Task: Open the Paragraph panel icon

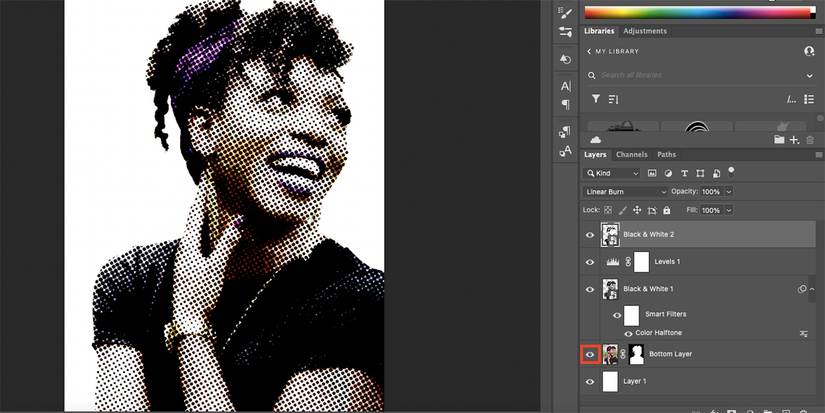Action: 566,104
